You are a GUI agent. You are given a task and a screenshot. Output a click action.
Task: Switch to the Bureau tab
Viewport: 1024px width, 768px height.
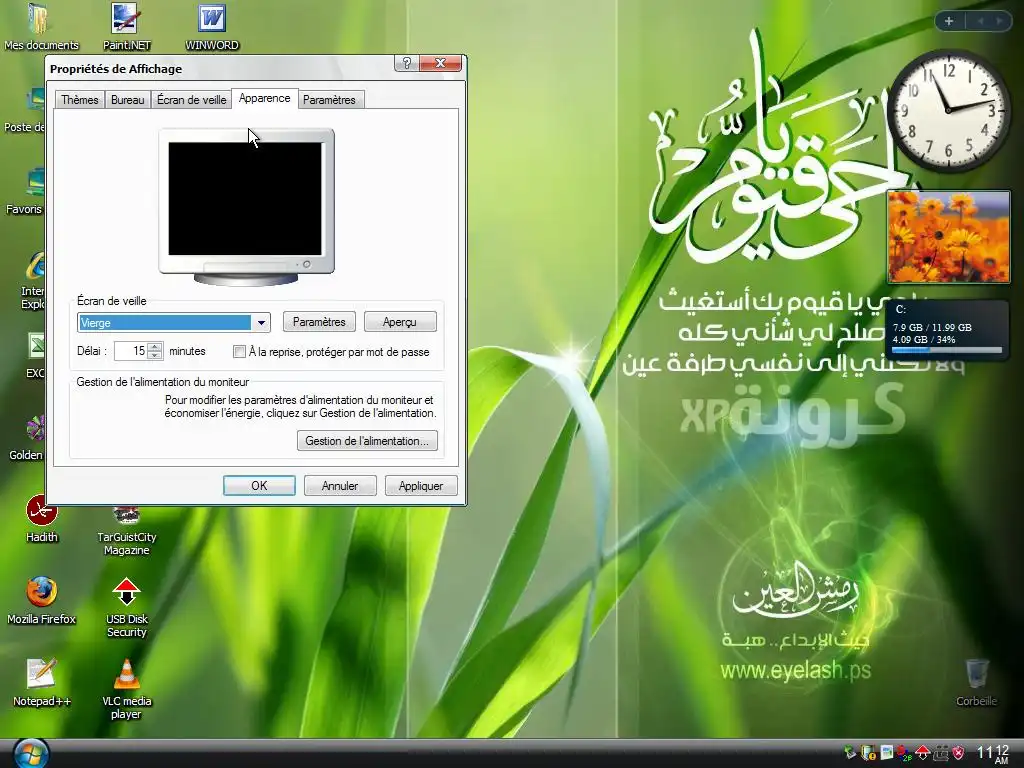[127, 100]
